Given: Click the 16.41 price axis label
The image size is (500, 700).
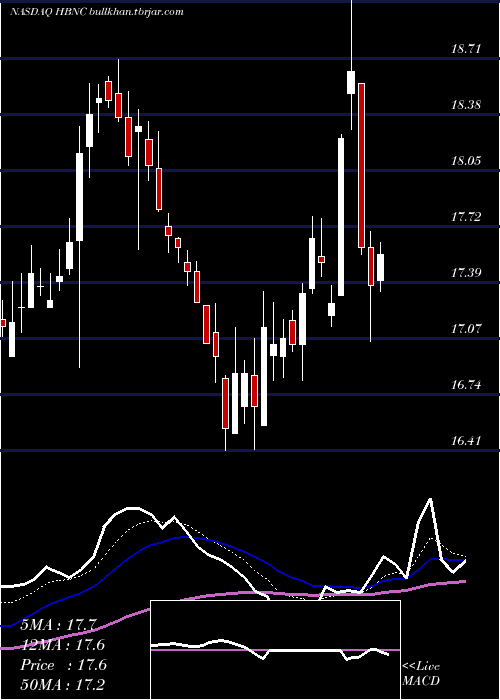Looking at the screenshot, I should [x=466, y=441].
